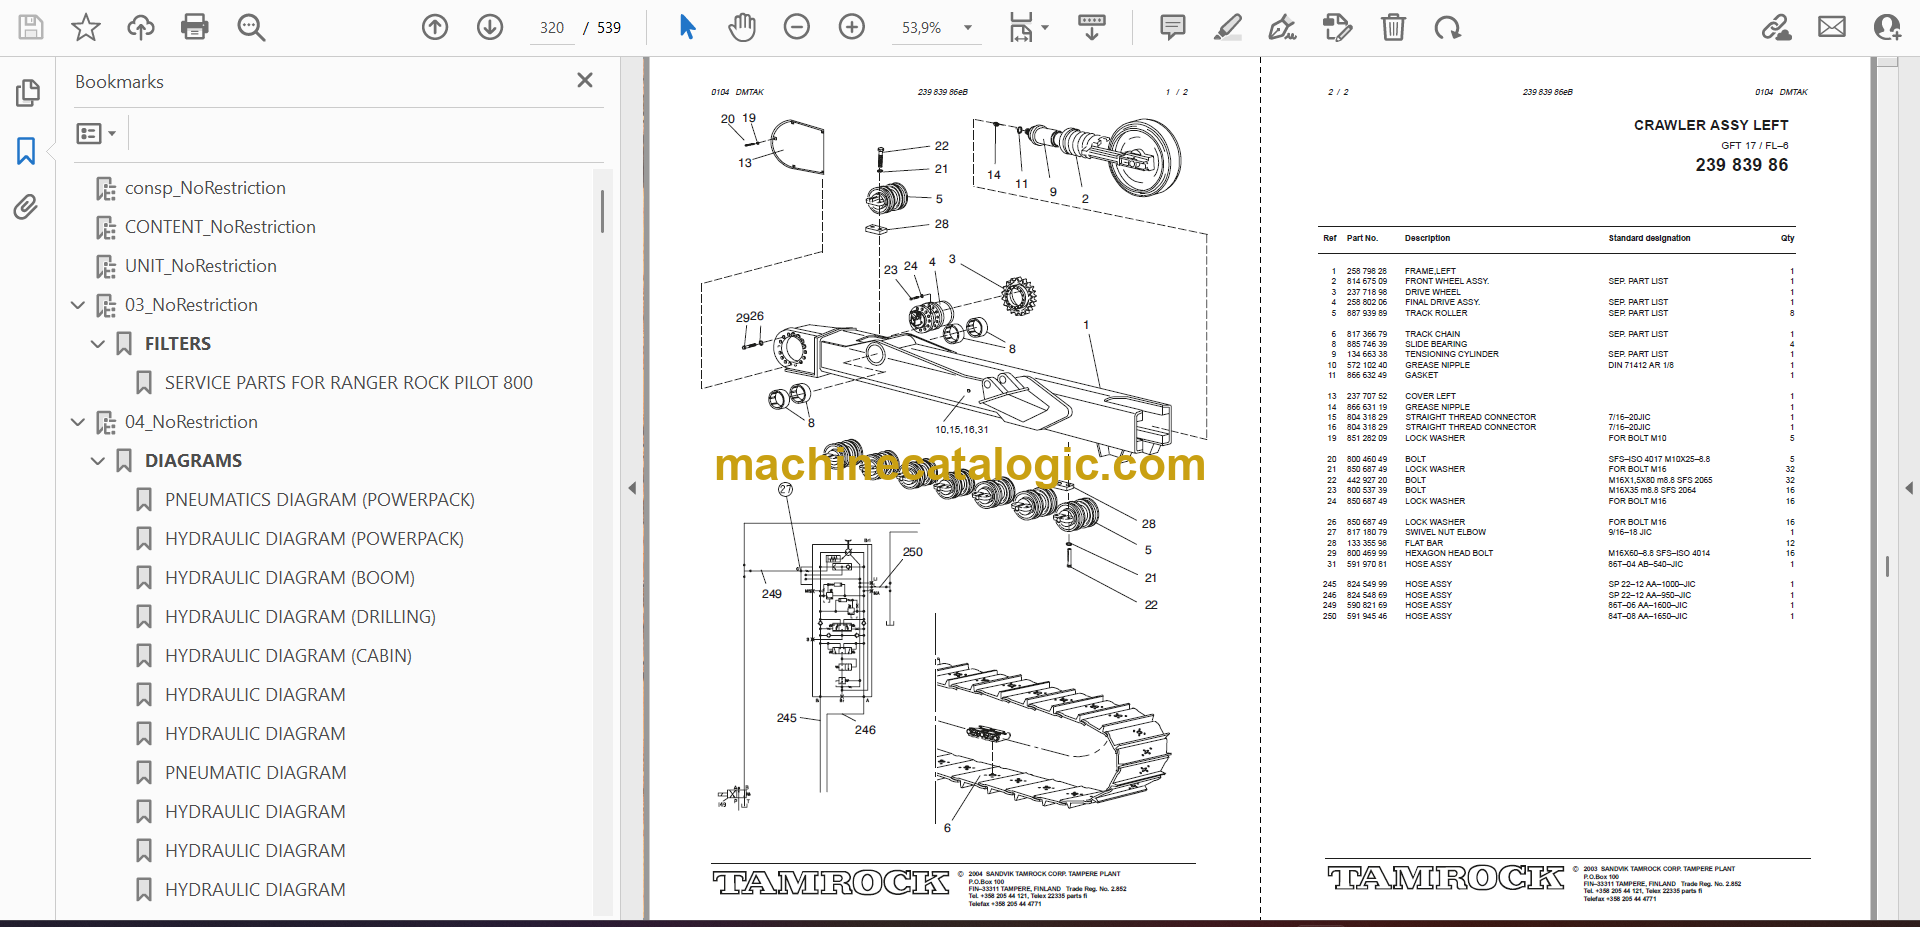Image resolution: width=1920 pixels, height=927 pixels.
Task: Collapse the 03_NoRestriction bookmark
Action: [78, 305]
